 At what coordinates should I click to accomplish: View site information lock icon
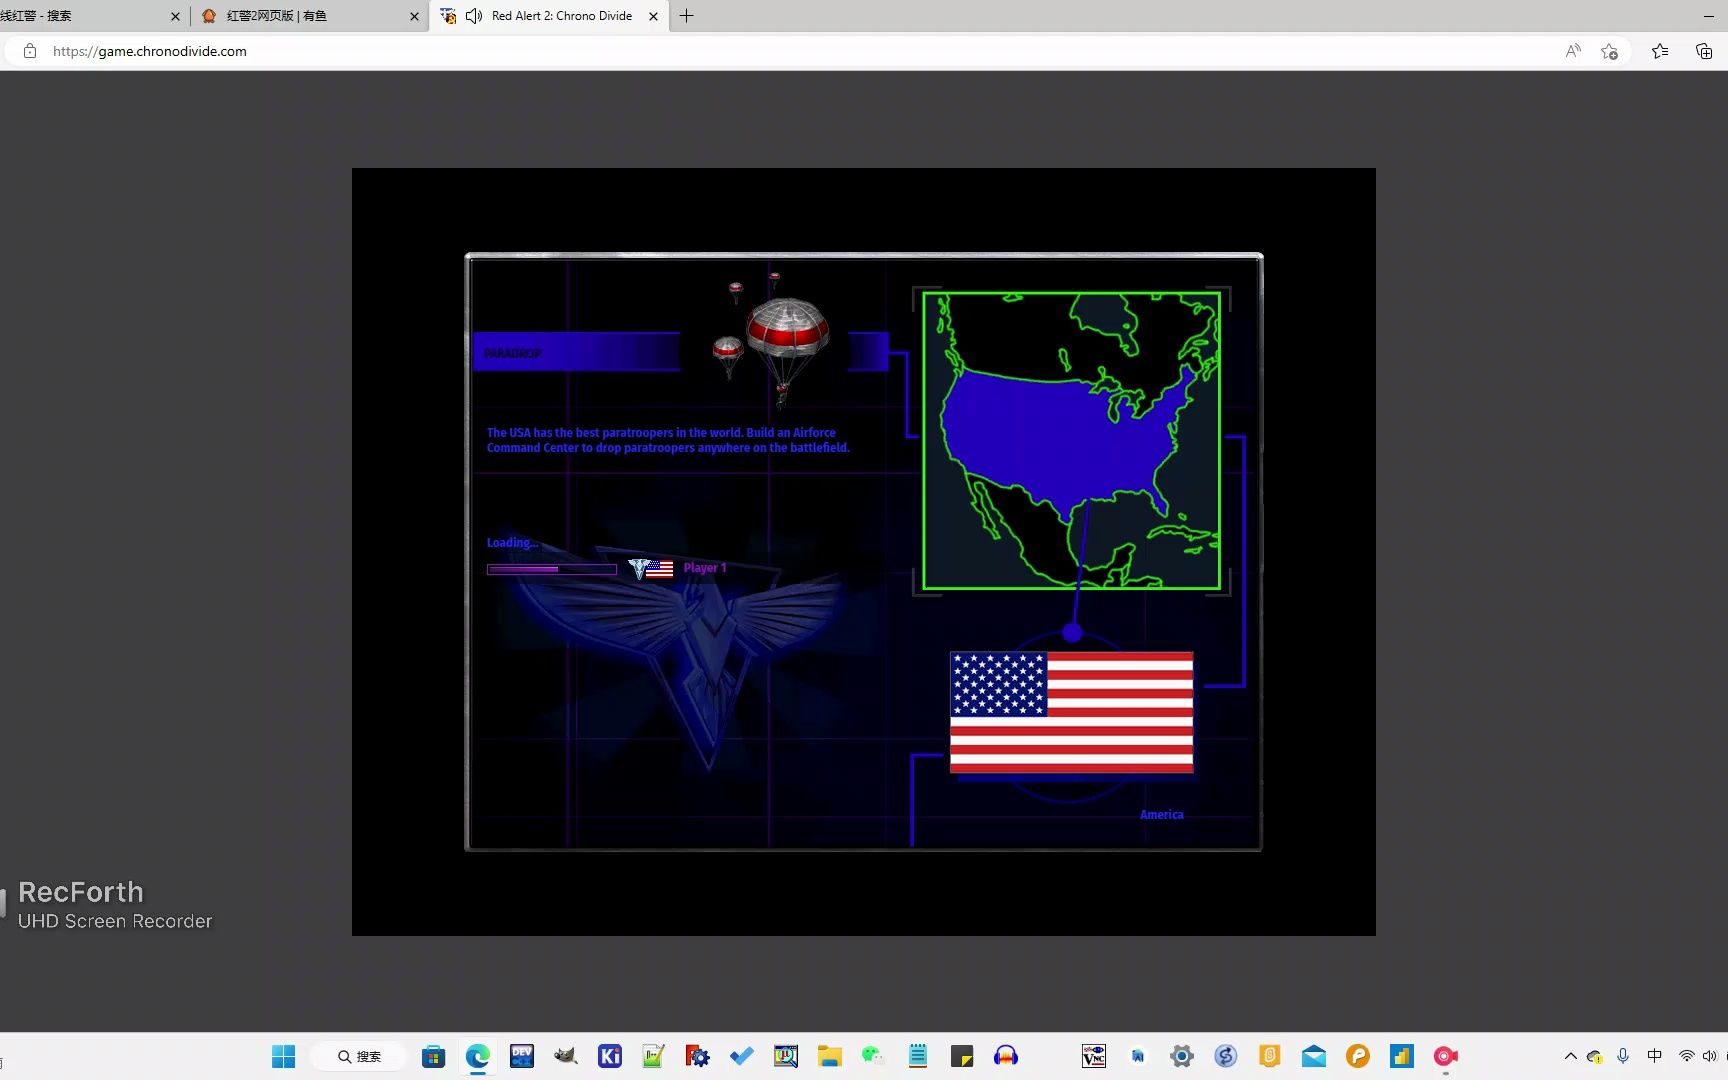(x=30, y=51)
